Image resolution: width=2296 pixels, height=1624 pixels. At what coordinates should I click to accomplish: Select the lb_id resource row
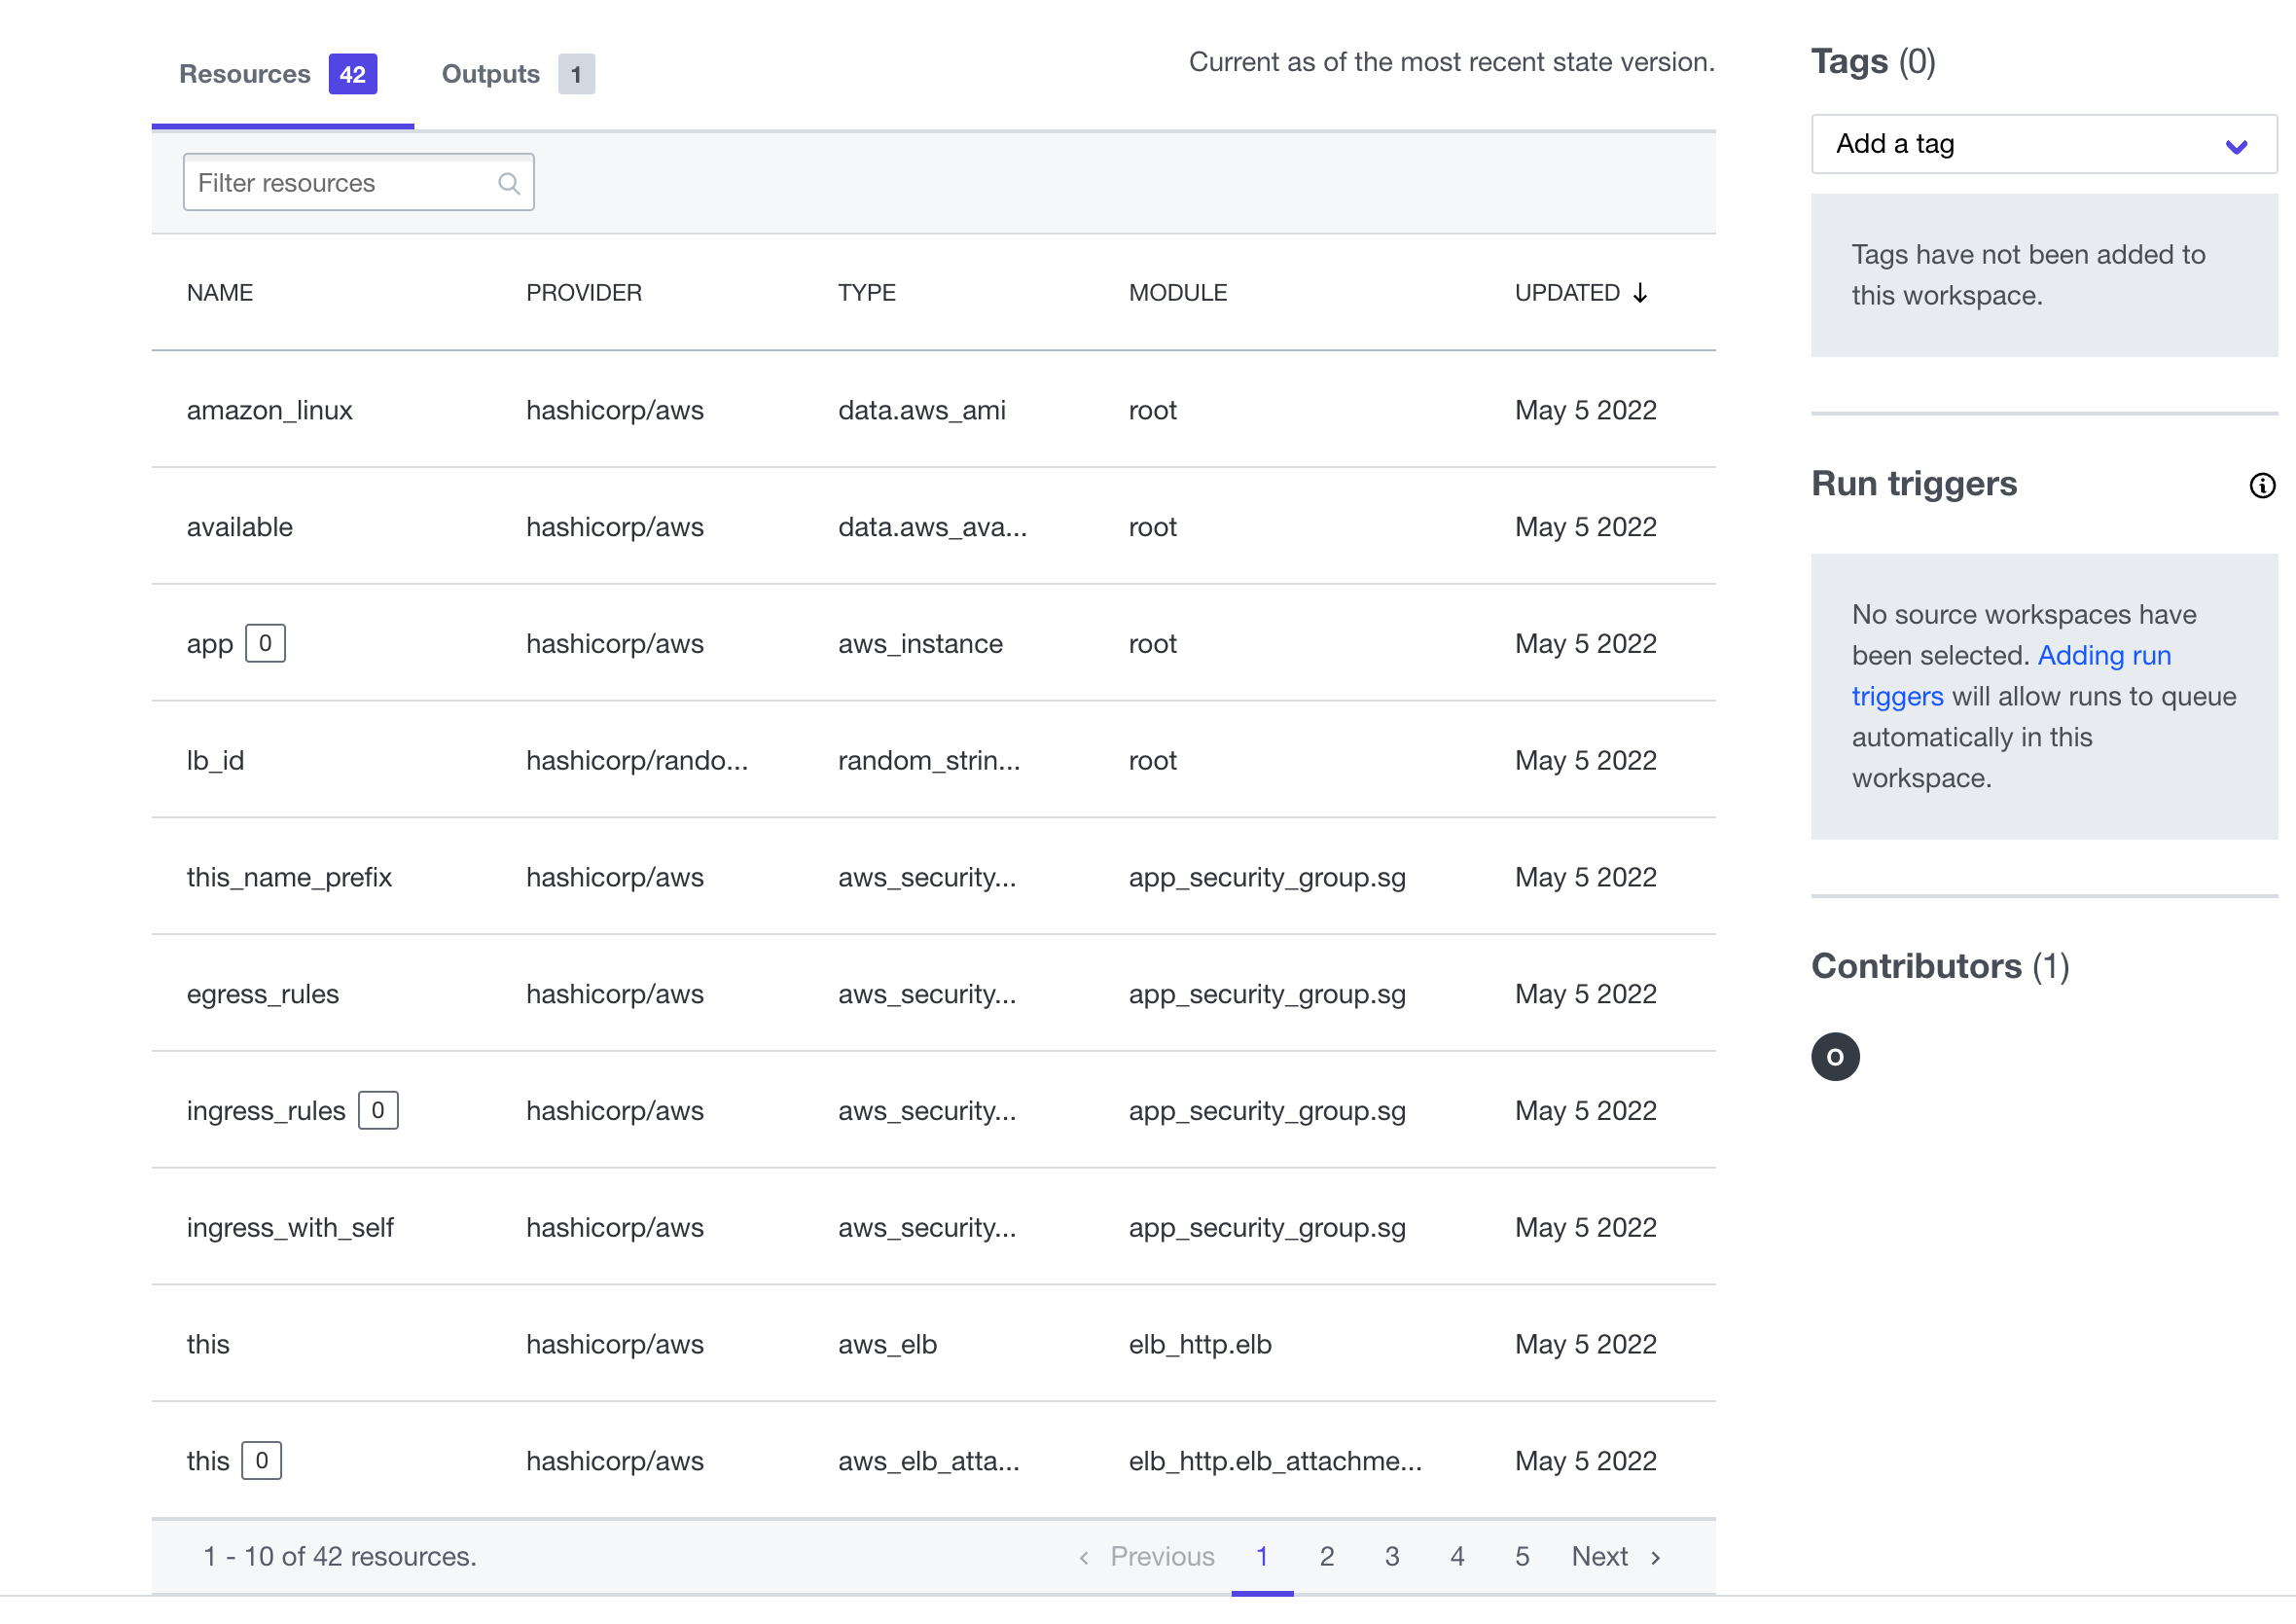coord(215,760)
